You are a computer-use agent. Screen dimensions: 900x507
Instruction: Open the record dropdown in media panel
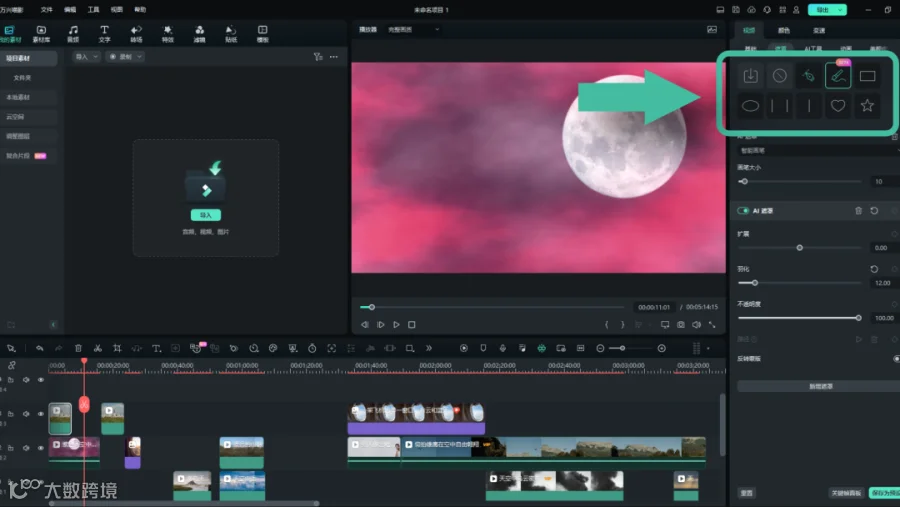point(125,57)
